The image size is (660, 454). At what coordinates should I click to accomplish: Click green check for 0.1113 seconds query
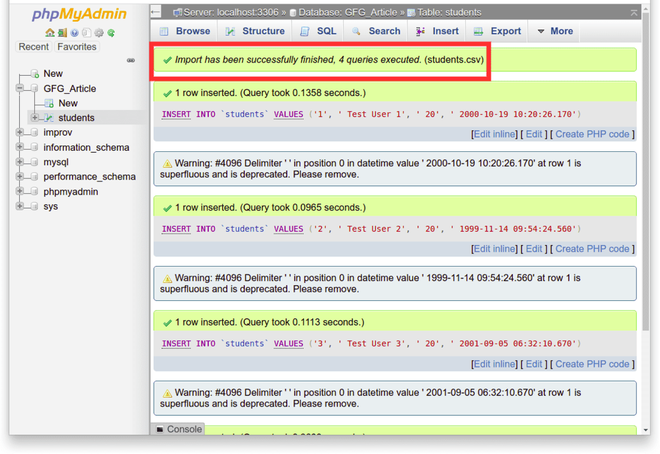point(167,323)
